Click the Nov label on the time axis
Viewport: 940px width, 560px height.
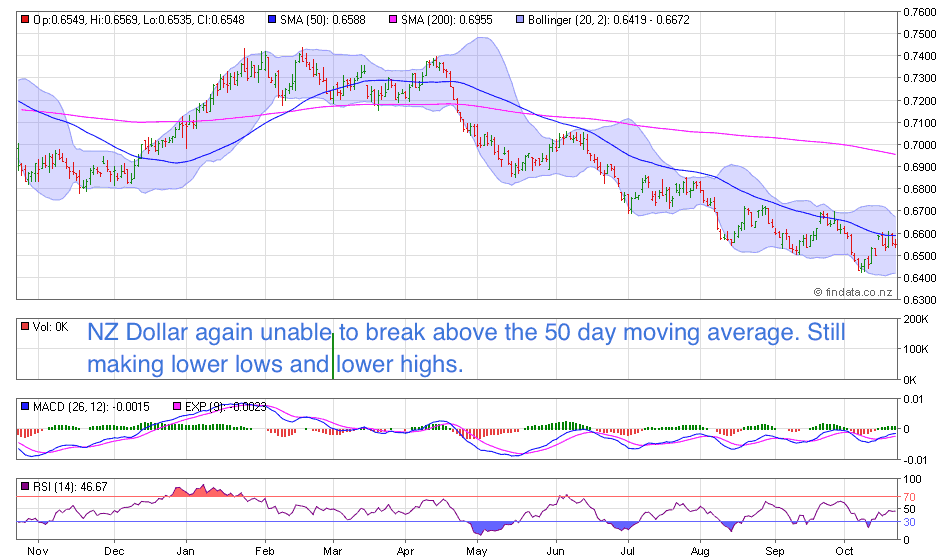pyautogui.click(x=37, y=551)
